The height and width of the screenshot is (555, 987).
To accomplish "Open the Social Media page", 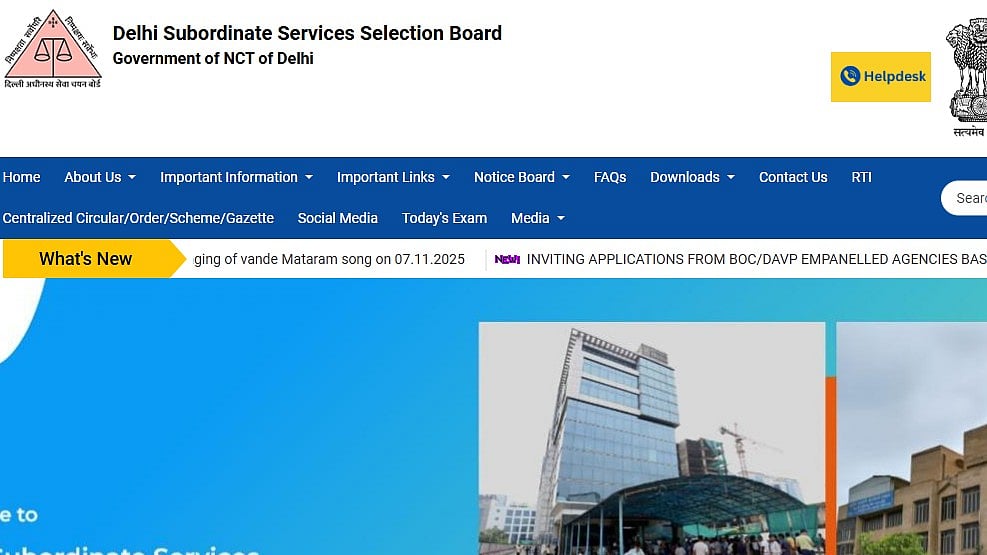I will (x=337, y=218).
